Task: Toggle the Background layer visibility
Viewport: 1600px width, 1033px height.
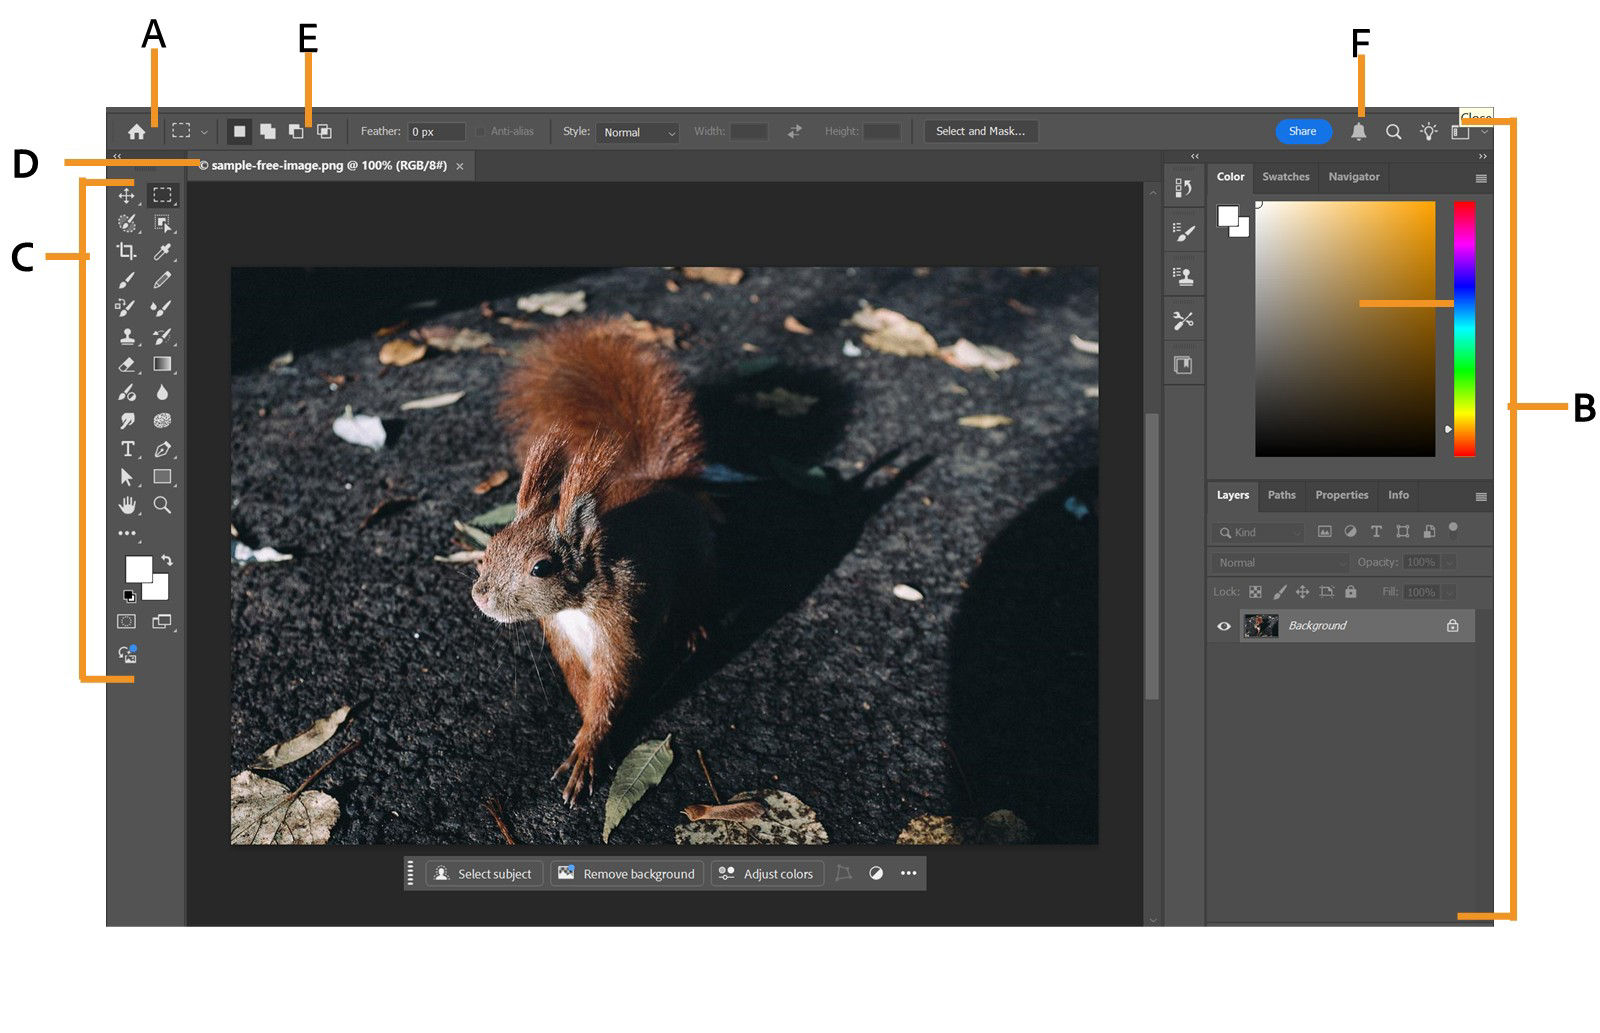Action: click(x=1224, y=625)
